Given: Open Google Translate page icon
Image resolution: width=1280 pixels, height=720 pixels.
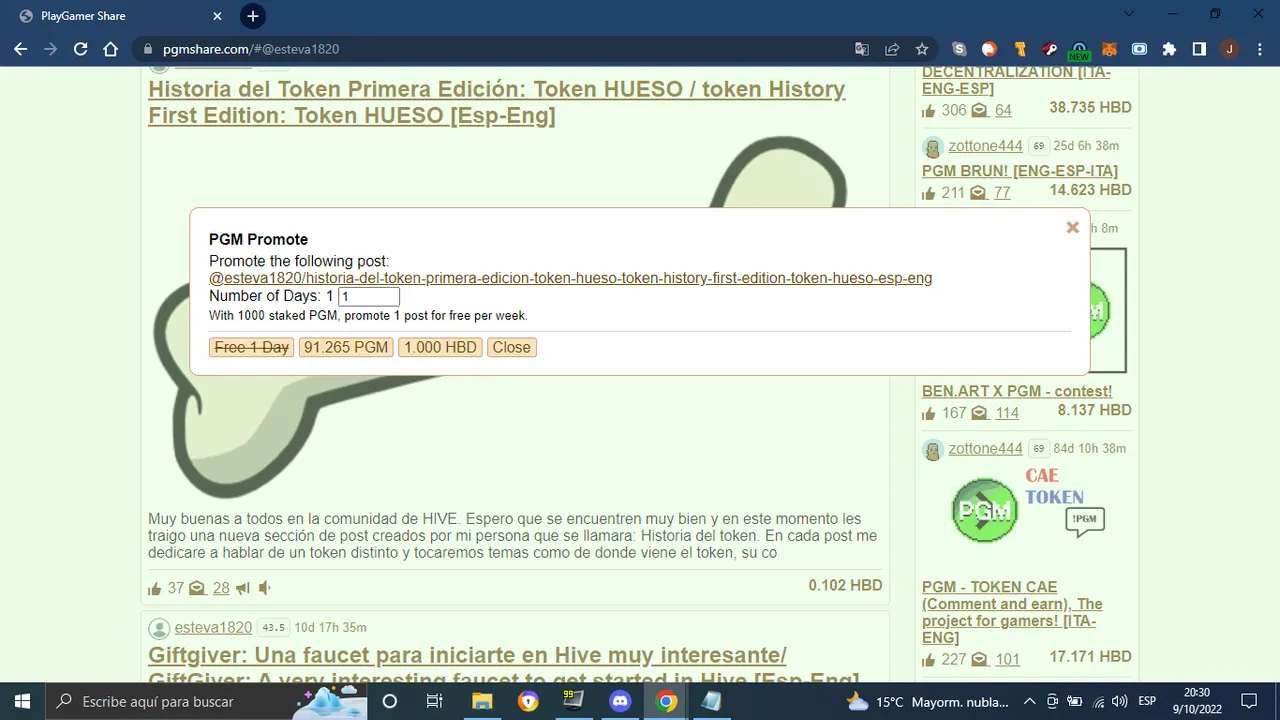Looking at the screenshot, I should (862, 49).
